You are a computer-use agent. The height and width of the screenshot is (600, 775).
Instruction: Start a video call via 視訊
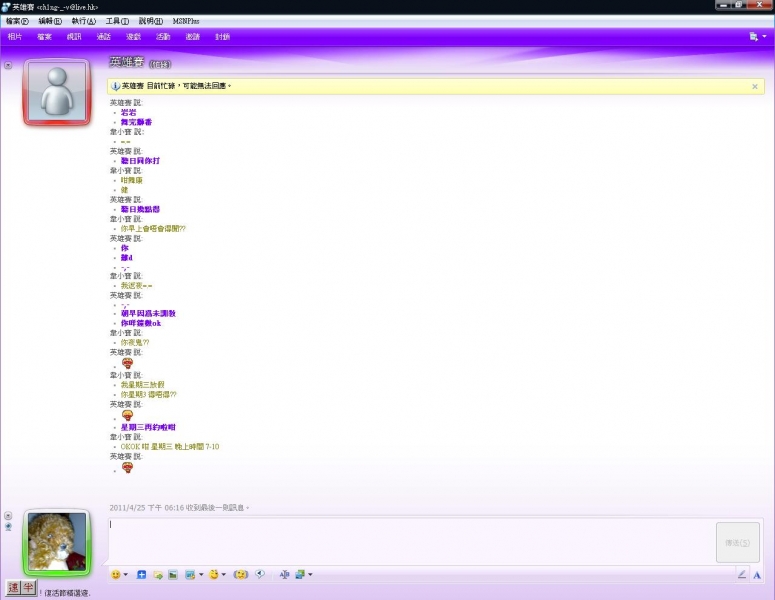[x=74, y=37]
